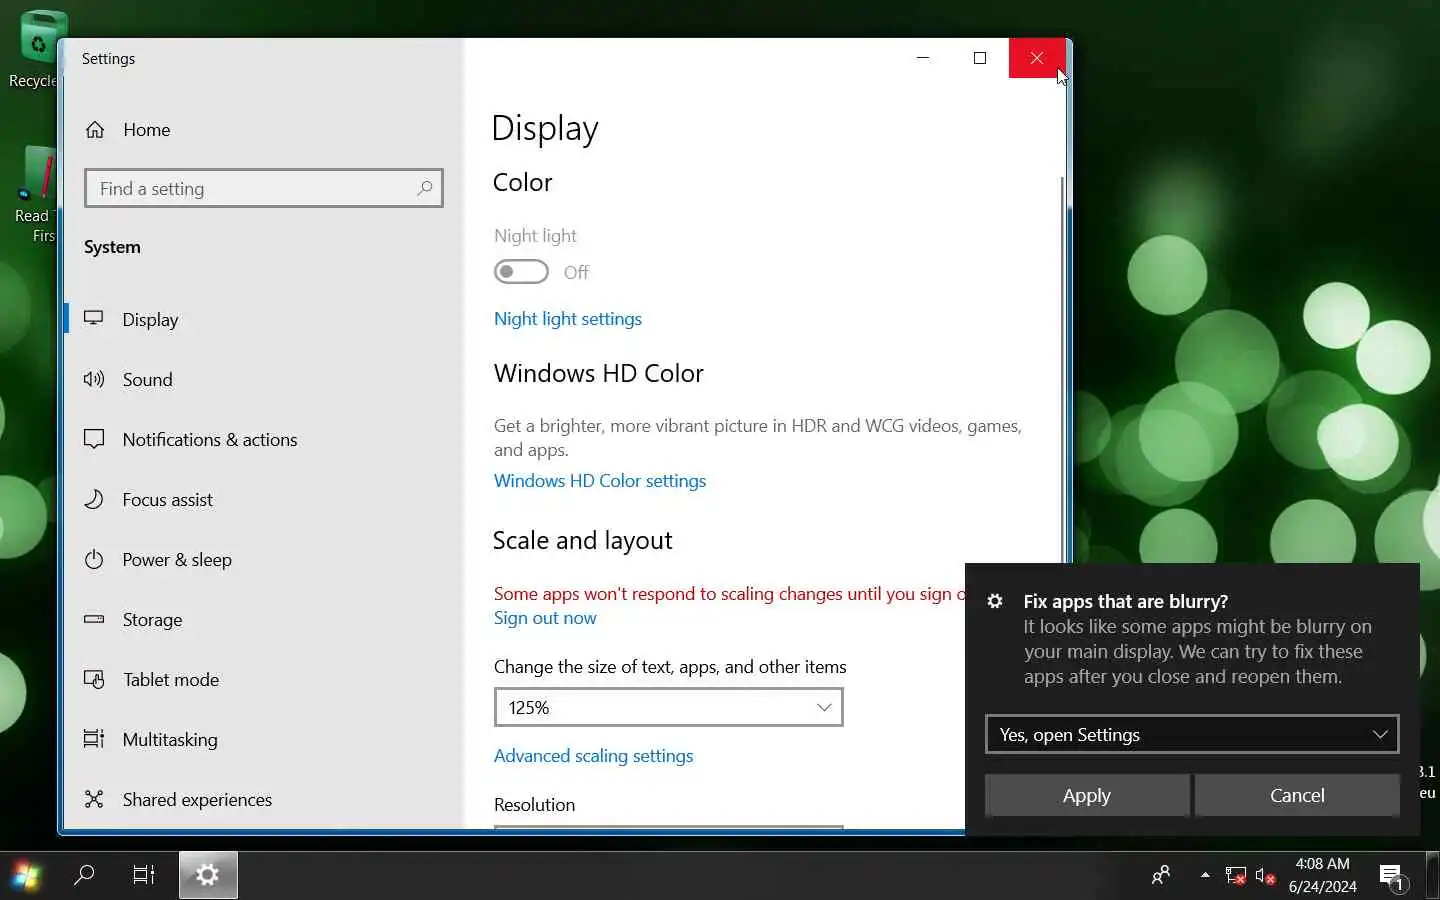Click the Power & sleep icon
The image size is (1440, 900).
94,559
